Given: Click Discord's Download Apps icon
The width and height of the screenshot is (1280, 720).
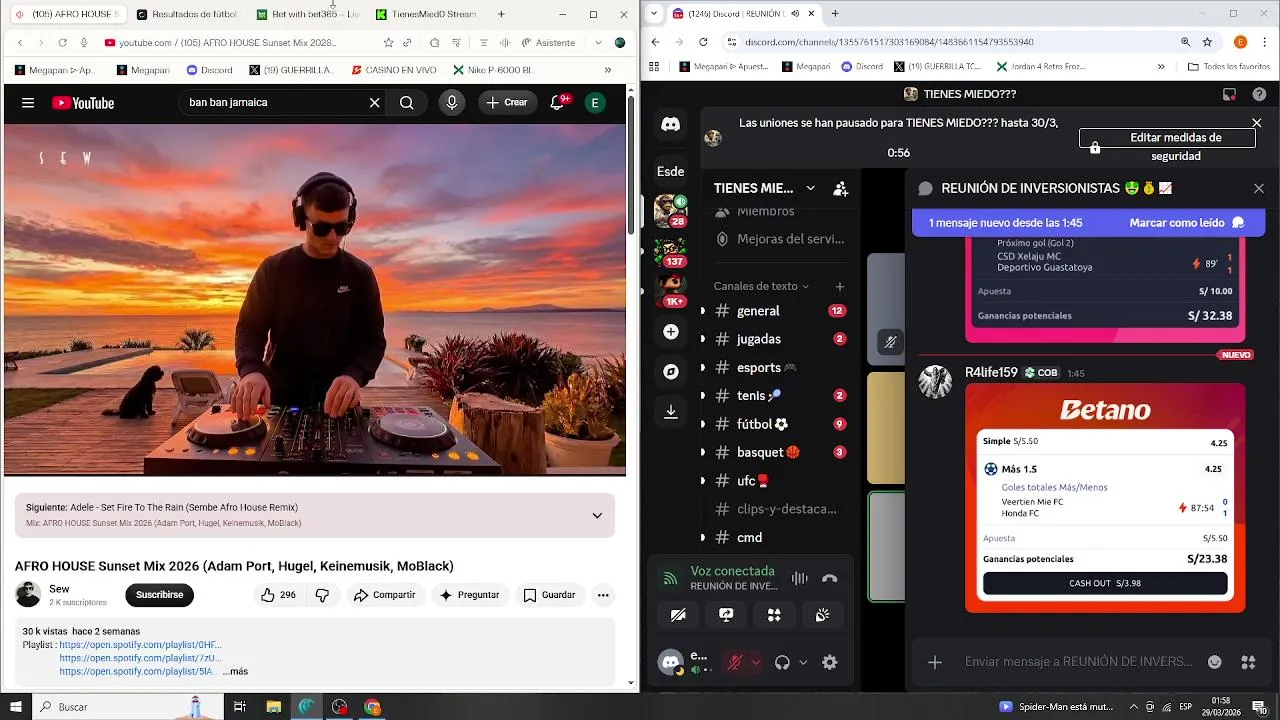Looking at the screenshot, I should coord(671,411).
